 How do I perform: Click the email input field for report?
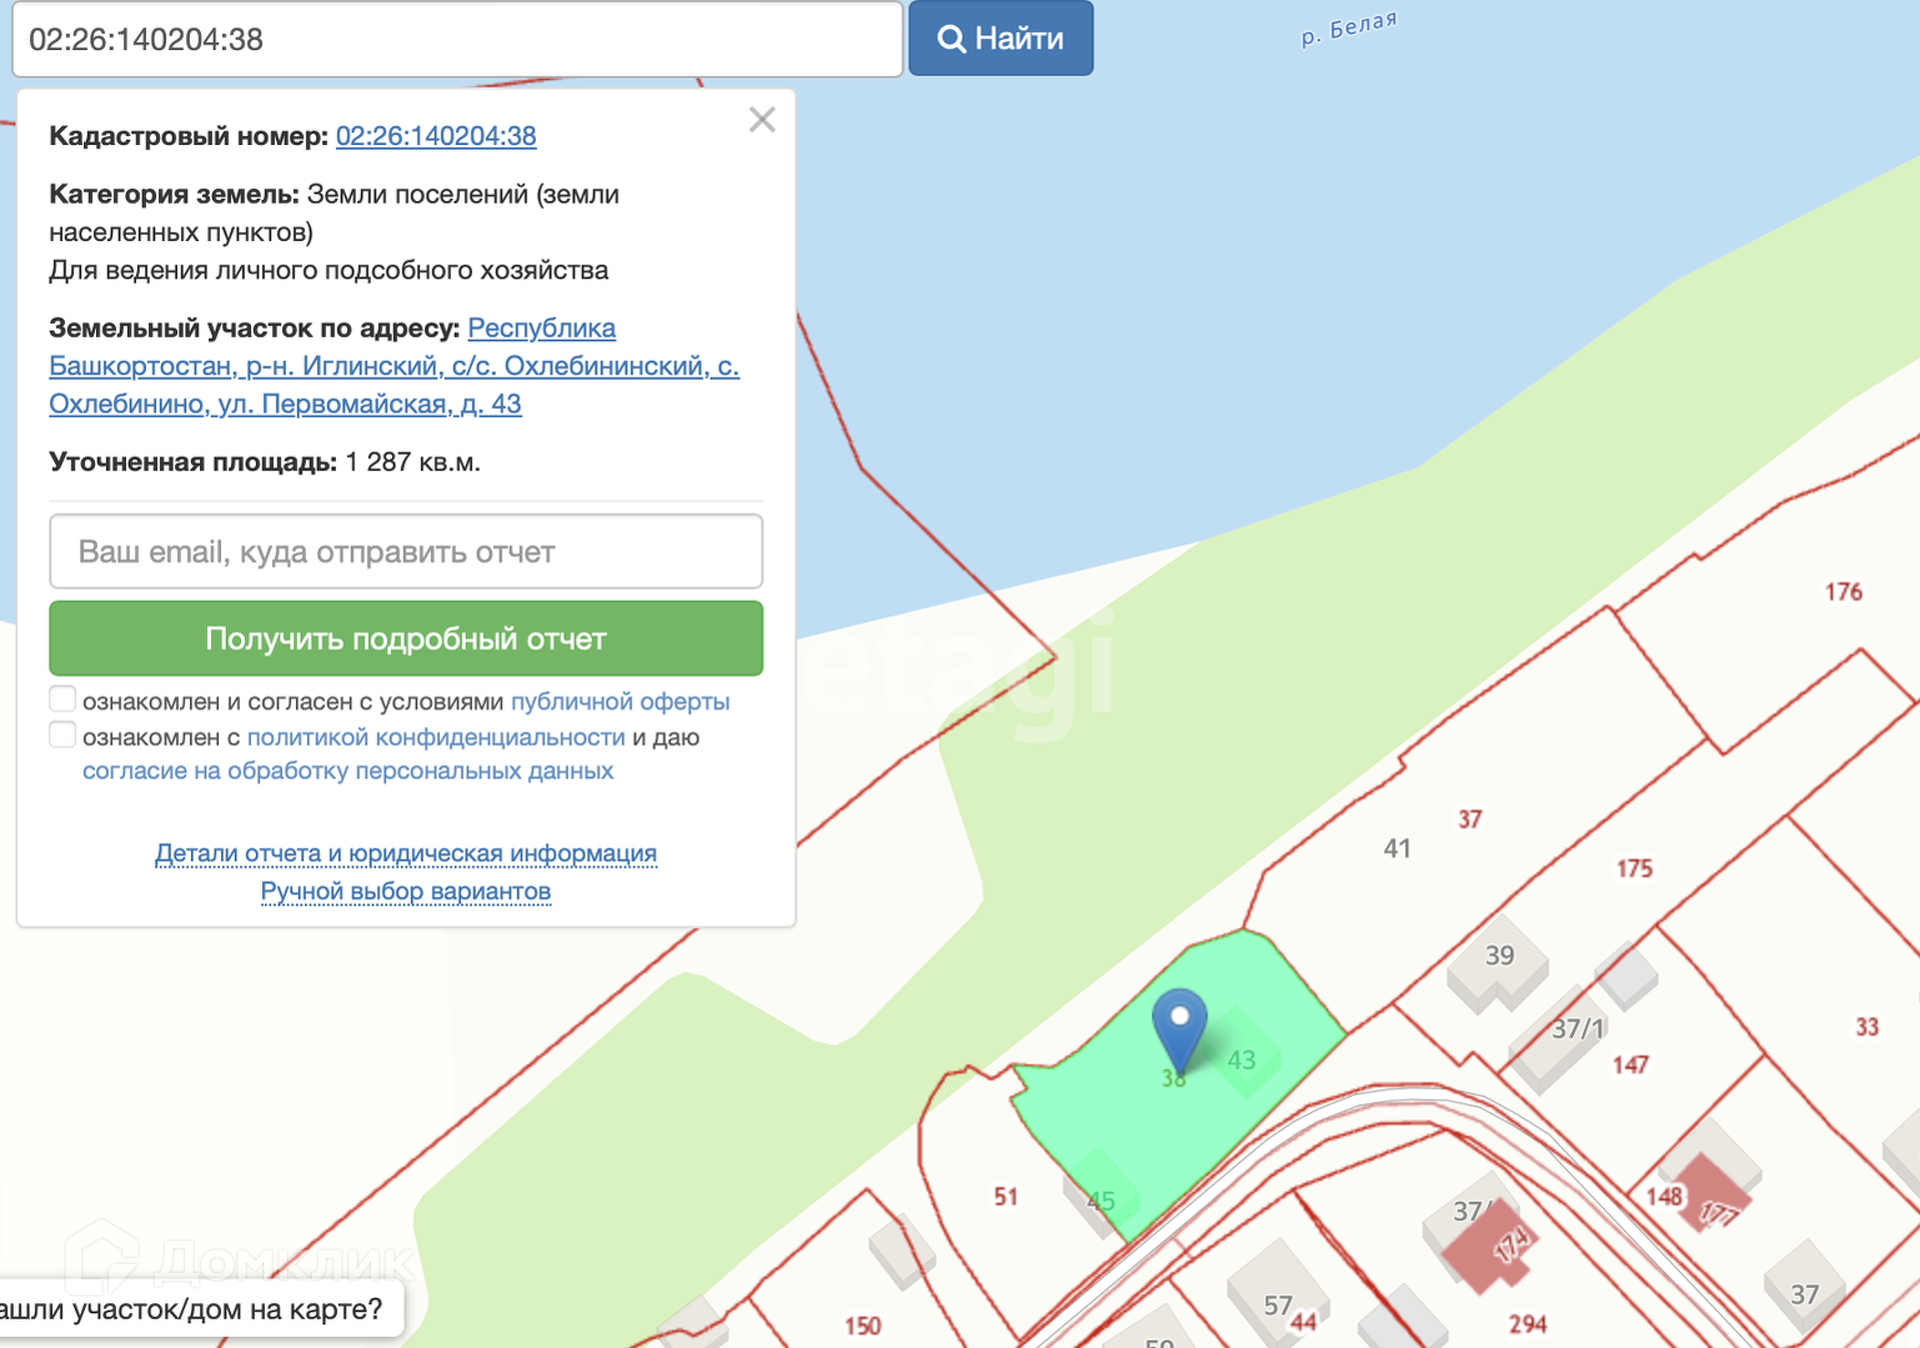(x=406, y=552)
